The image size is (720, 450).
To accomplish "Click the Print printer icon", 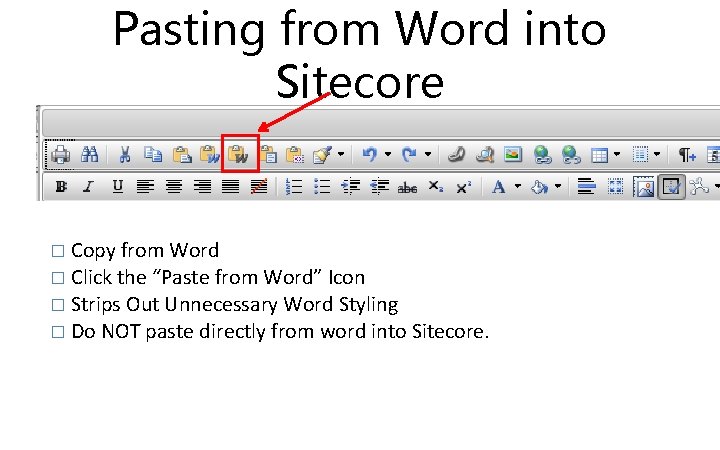I will [x=61, y=155].
